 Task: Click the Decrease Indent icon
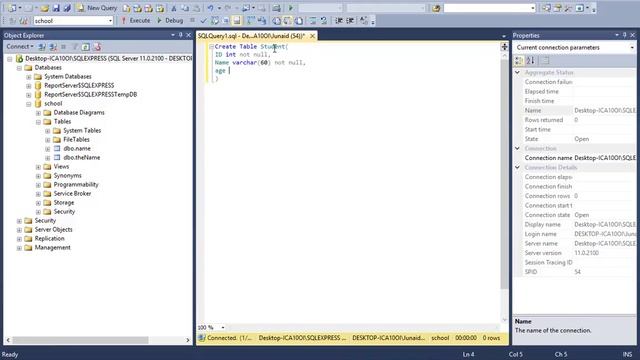click(339, 20)
